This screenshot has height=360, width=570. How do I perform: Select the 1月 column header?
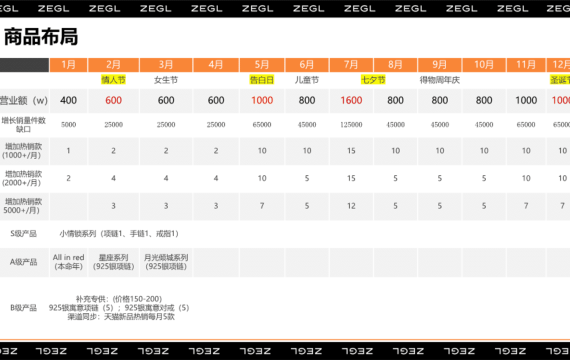[68, 65]
